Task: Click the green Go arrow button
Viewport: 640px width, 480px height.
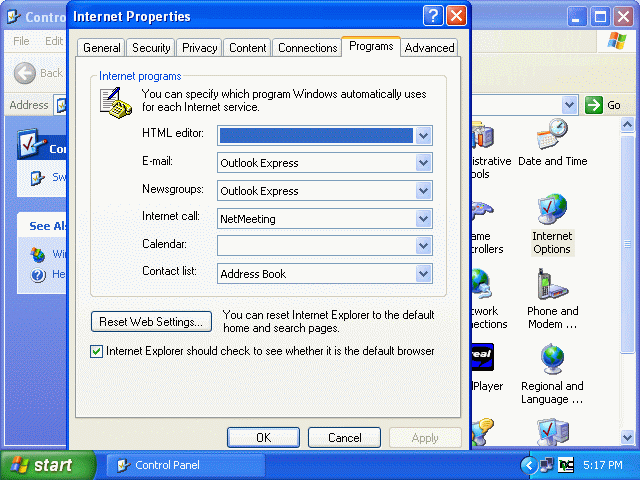Action: point(593,105)
